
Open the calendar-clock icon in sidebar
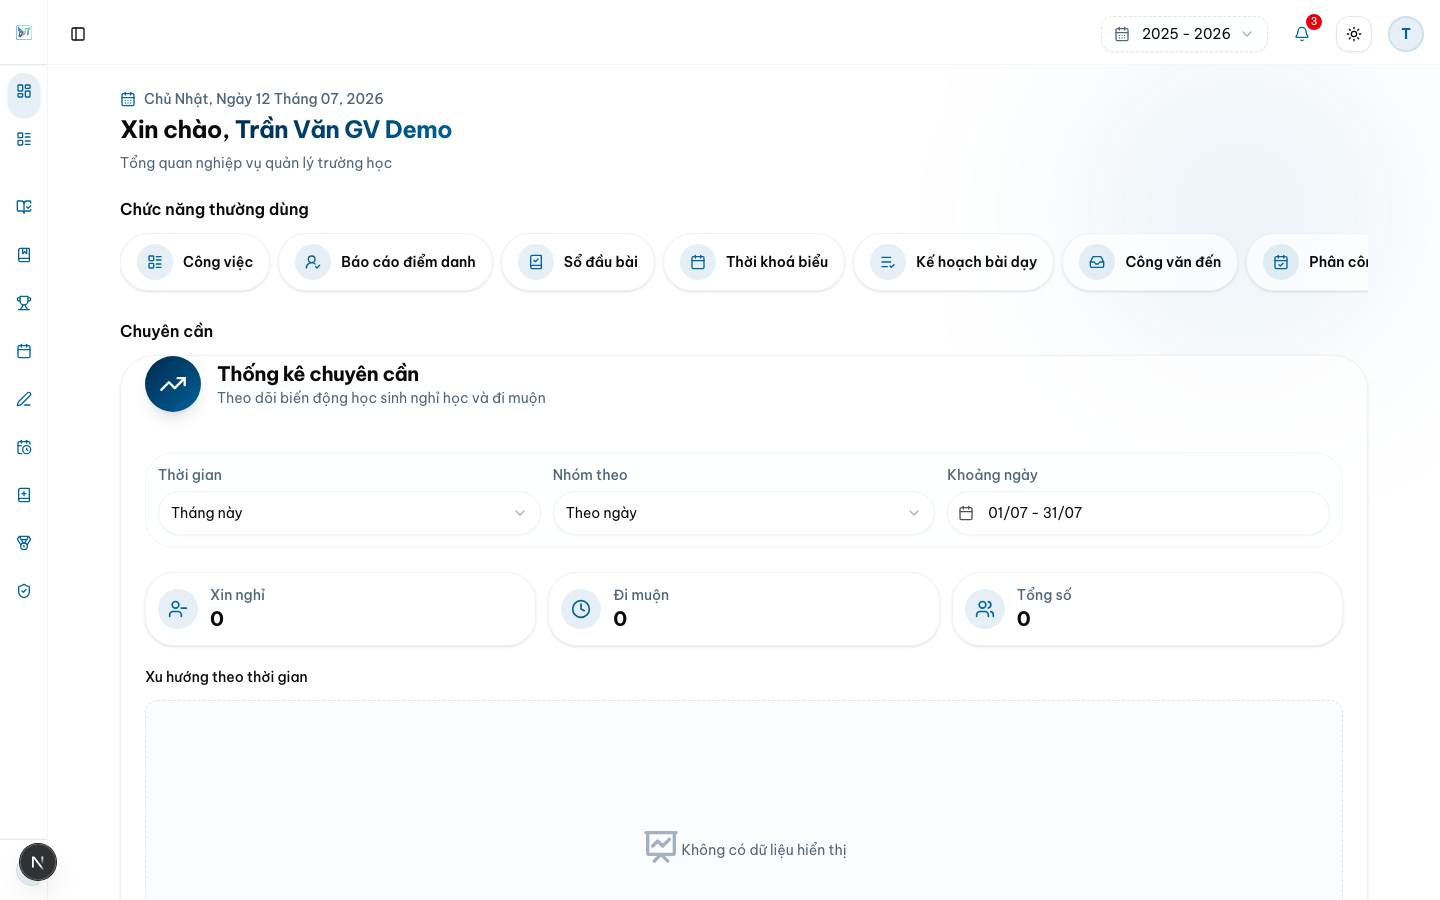point(24,447)
